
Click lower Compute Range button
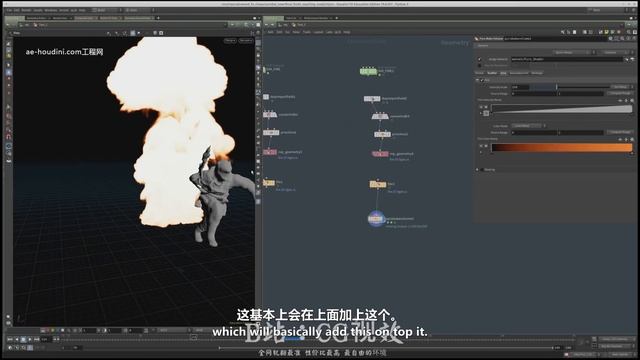pyautogui.click(x=620, y=132)
